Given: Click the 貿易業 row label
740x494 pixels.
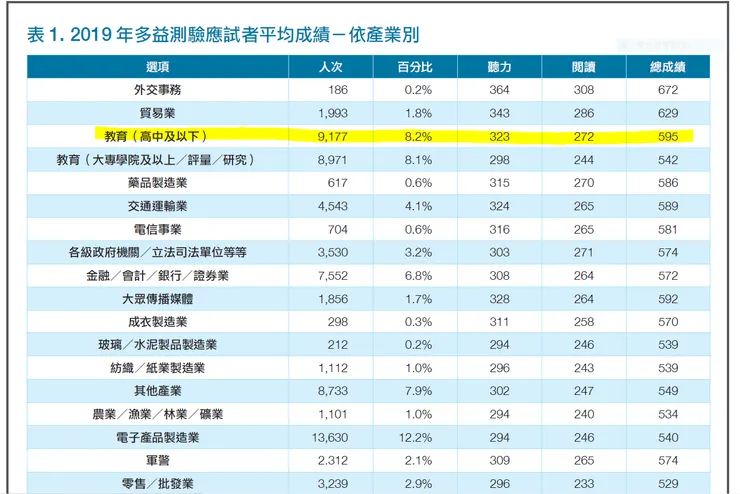Looking at the screenshot, I should point(158,113).
